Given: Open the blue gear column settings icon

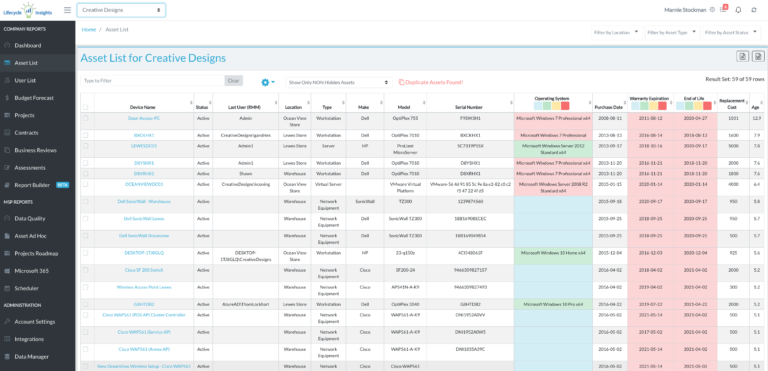Looking at the screenshot, I should 267,82.
